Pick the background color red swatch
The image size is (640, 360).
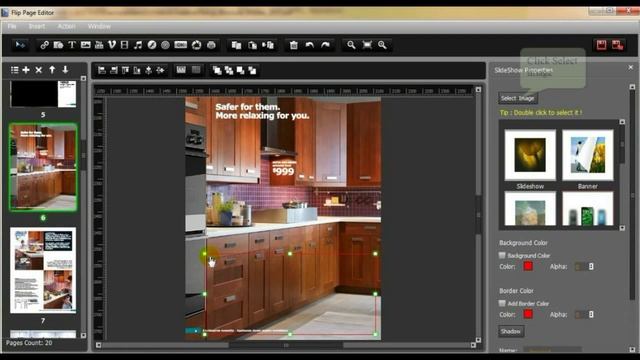pyautogui.click(x=528, y=267)
